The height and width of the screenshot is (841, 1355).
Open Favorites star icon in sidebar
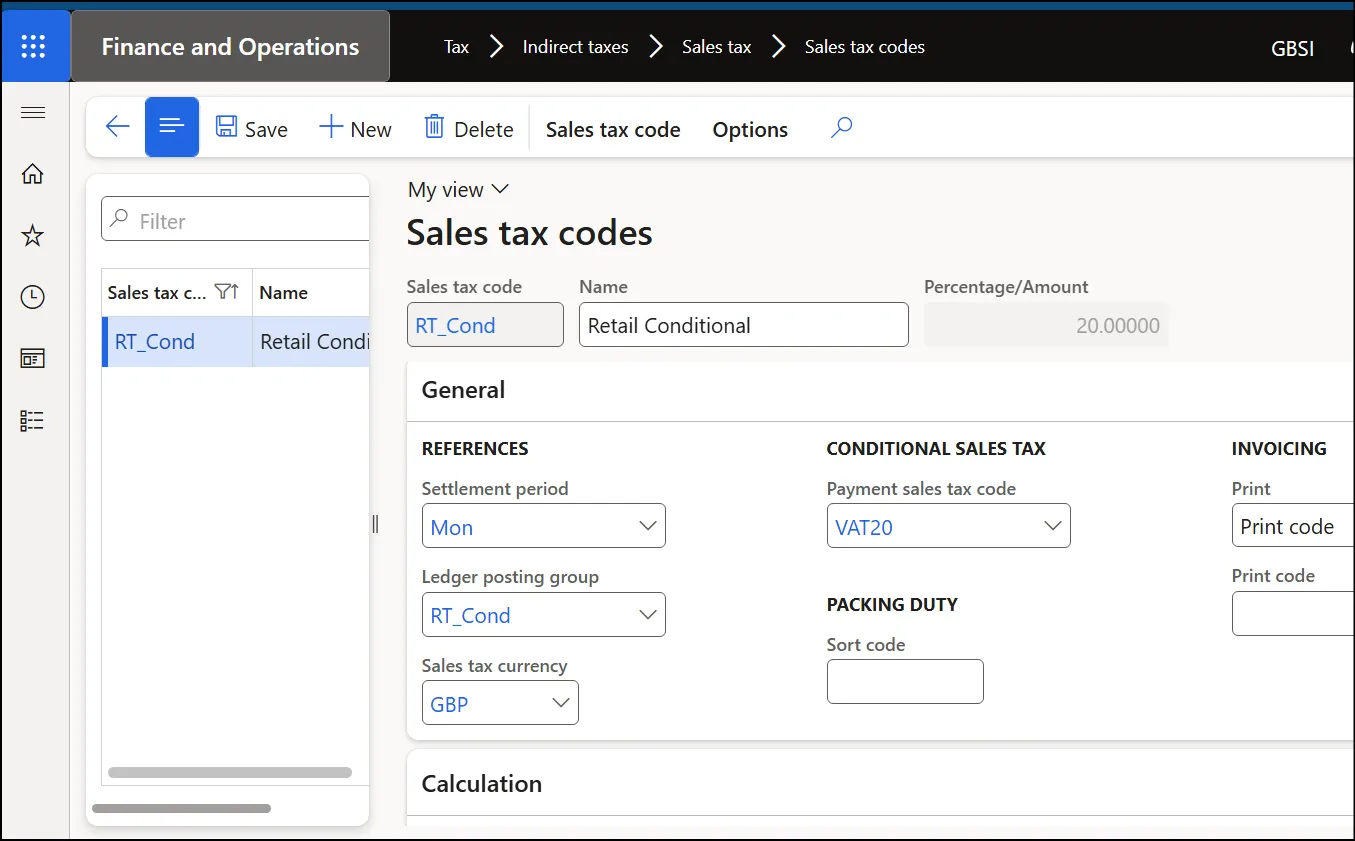pyautogui.click(x=33, y=236)
